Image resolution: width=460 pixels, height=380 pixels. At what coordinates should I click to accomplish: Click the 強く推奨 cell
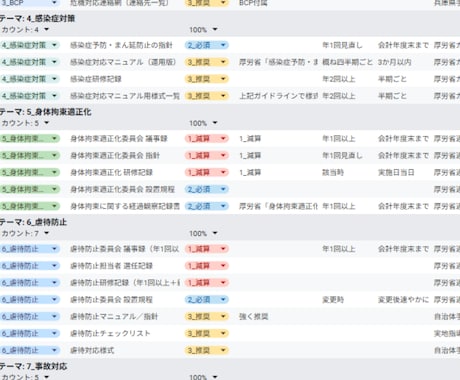coord(254,316)
